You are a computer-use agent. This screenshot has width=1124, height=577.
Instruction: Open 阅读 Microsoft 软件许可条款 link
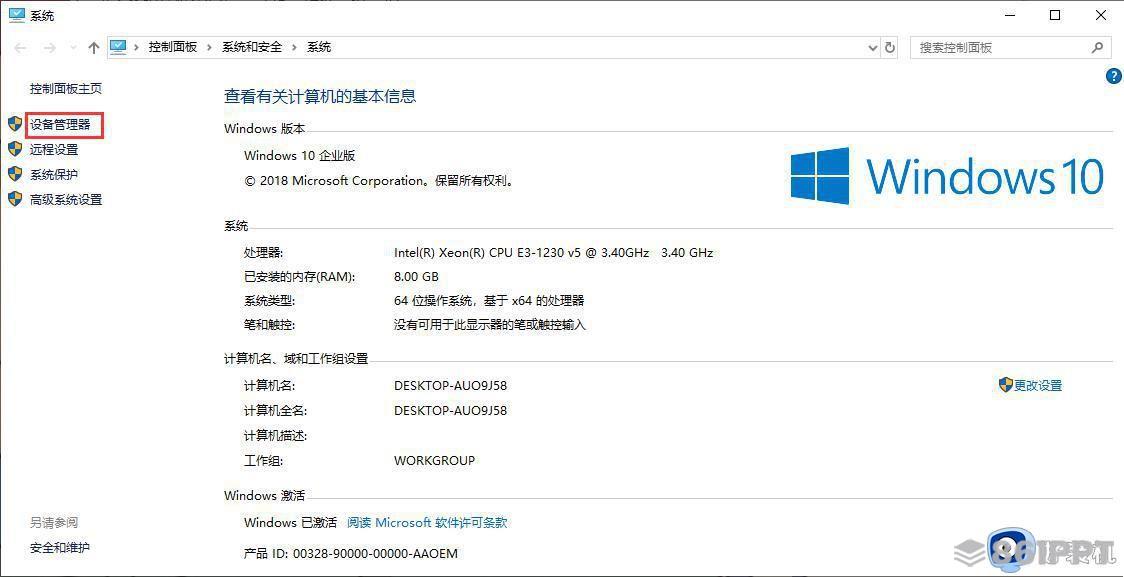427,522
